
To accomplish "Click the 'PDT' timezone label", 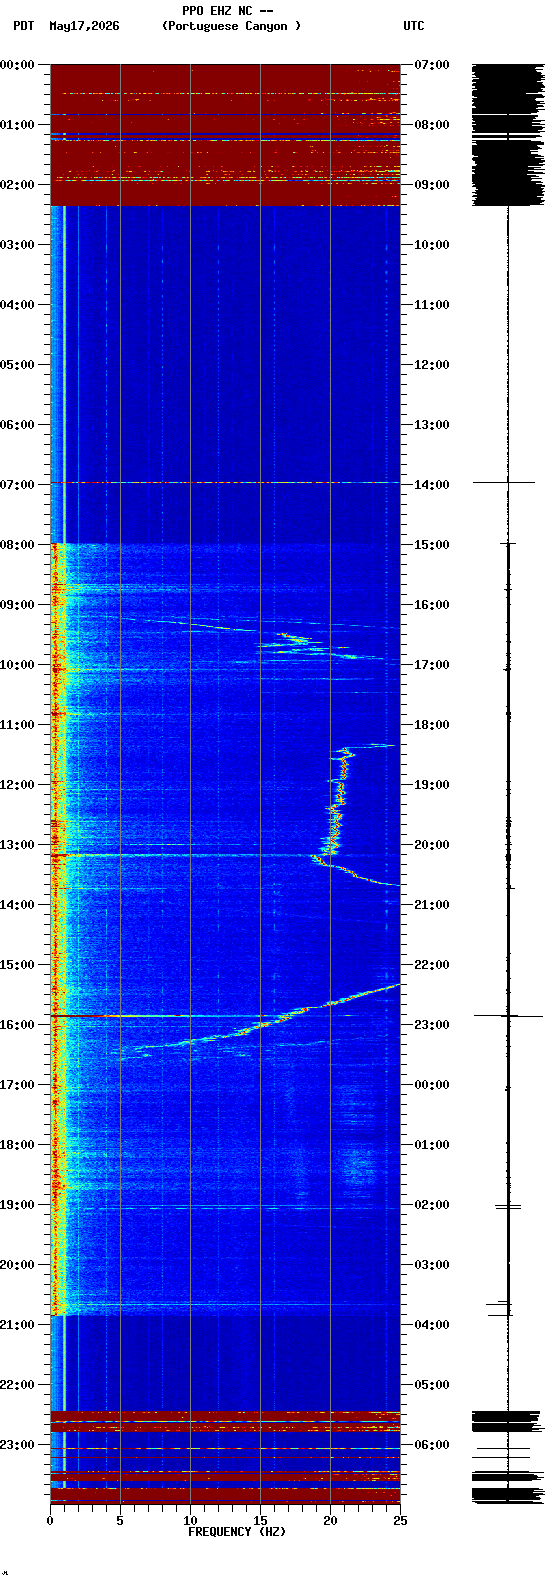I will (x=24, y=26).
